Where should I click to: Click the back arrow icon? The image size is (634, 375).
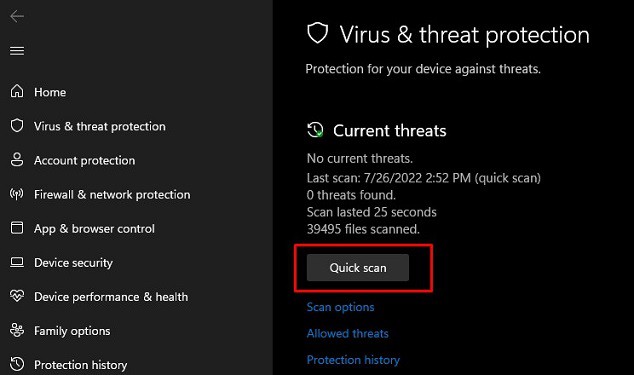point(17,16)
